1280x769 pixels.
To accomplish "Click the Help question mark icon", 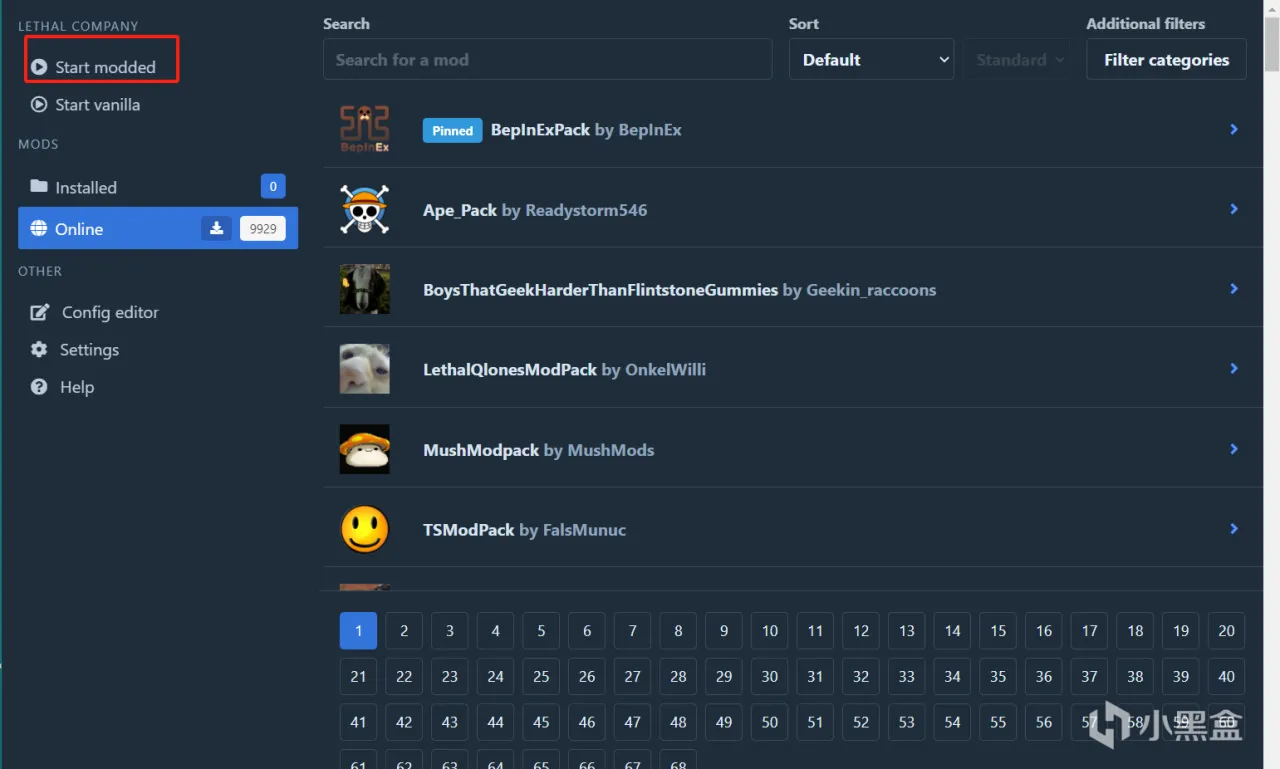I will click(x=39, y=387).
